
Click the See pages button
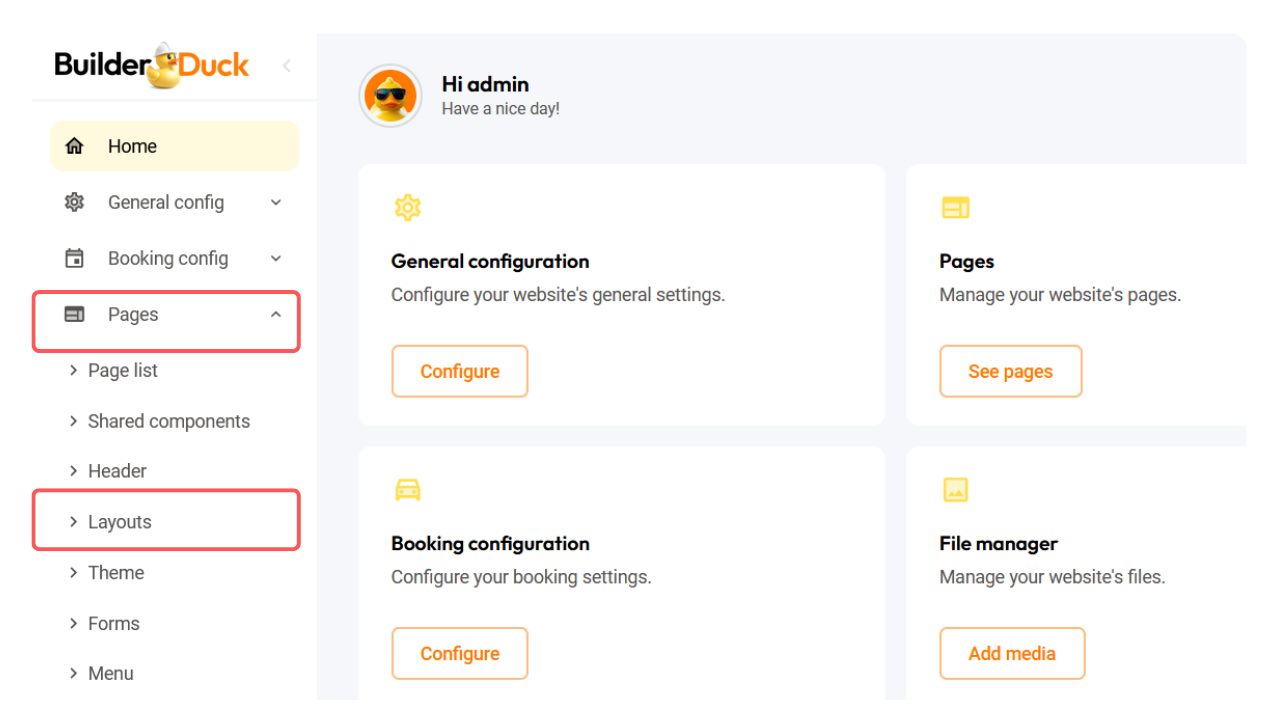pos(1010,371)
